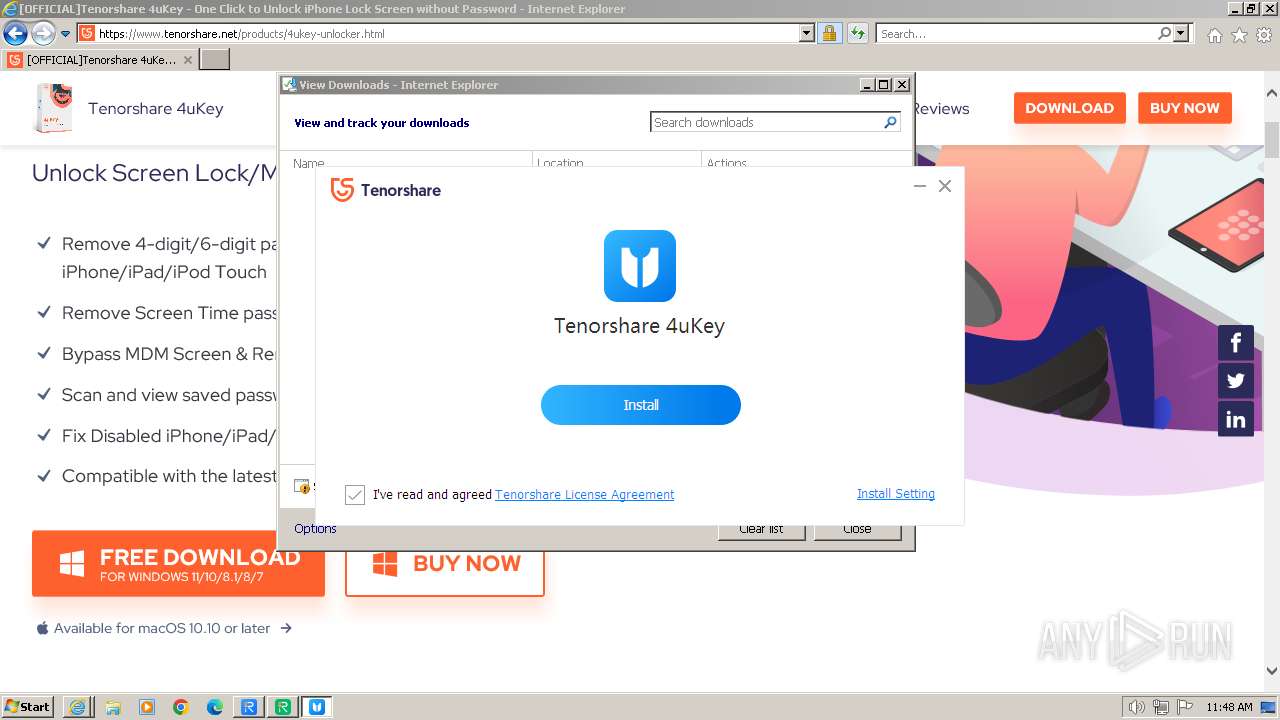Screen dimensions: 1280x720
Task: Click the magnifier in IE search box
Action: (x=1164, y=33)
